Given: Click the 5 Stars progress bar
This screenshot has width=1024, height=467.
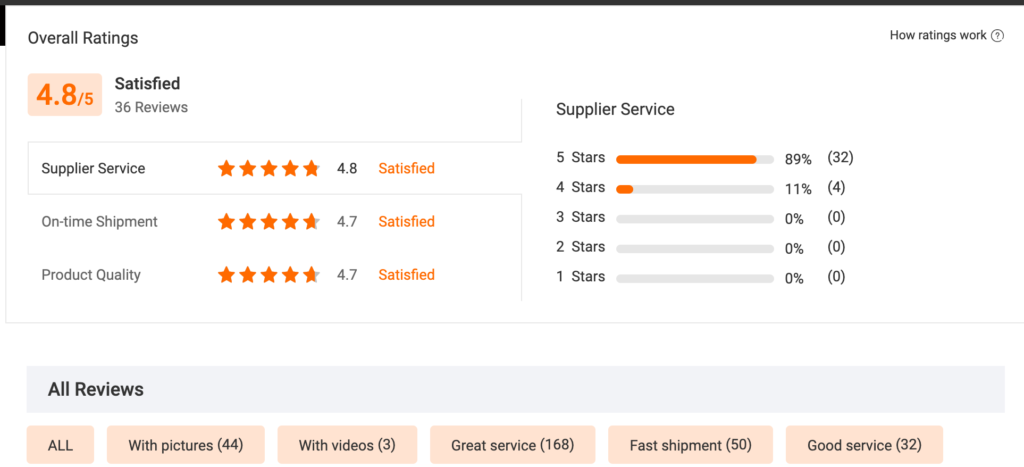Looking at the screenshot, I should point(695,159).
